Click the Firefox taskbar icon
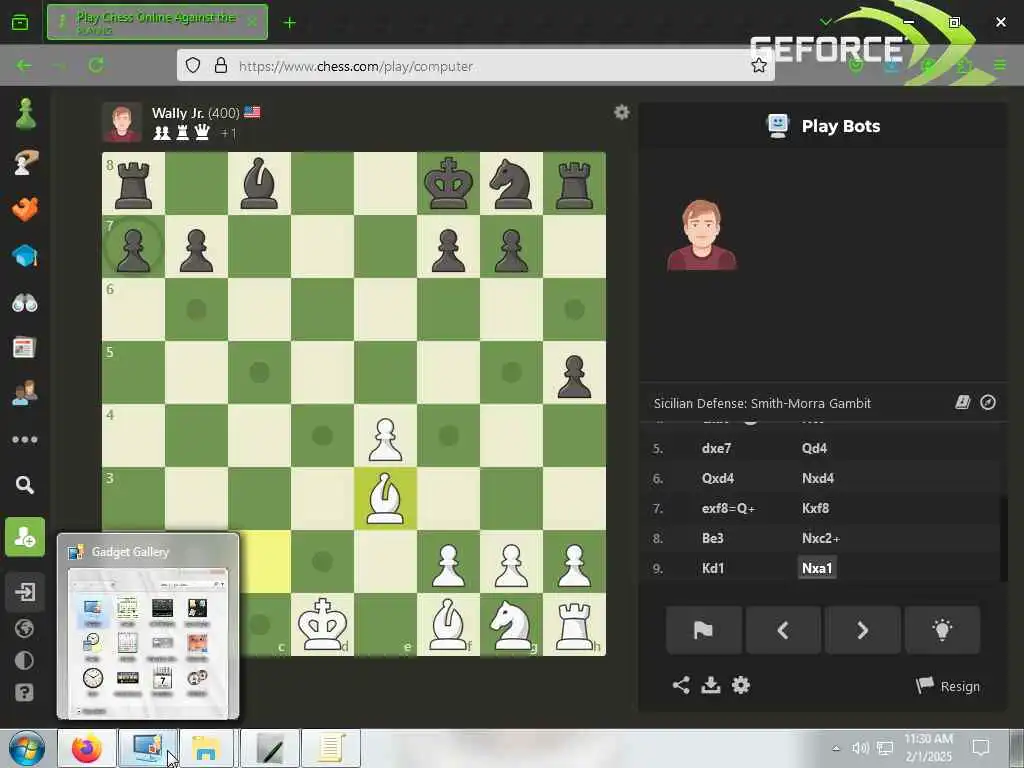This screenshot has width=1024, height=768. [x=86, y=748]
